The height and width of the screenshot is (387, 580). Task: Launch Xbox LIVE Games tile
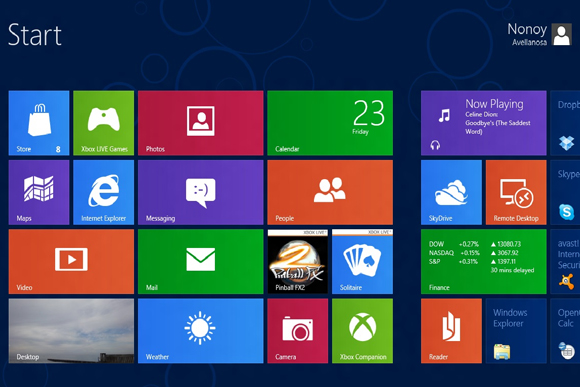(104, 123)
